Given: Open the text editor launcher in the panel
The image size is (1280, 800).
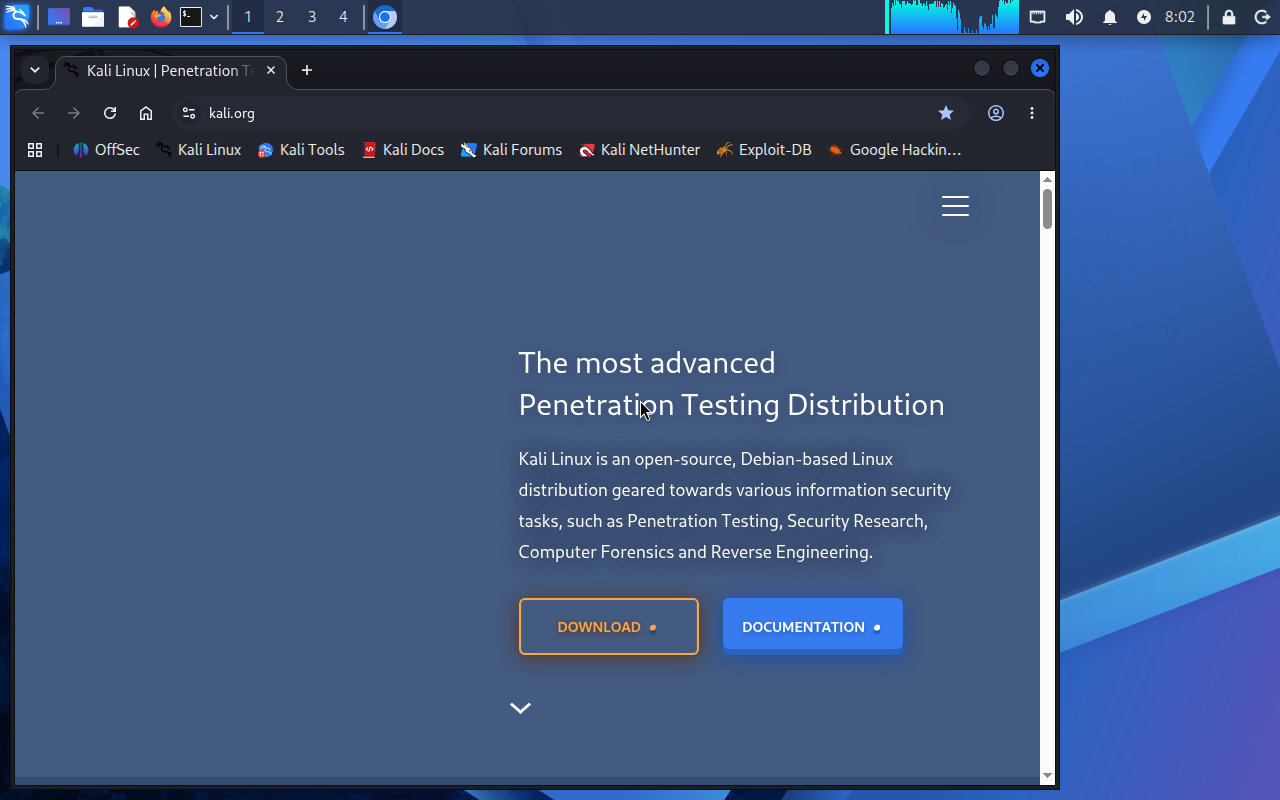Looking at the screenshot, I should coord(127,17).
